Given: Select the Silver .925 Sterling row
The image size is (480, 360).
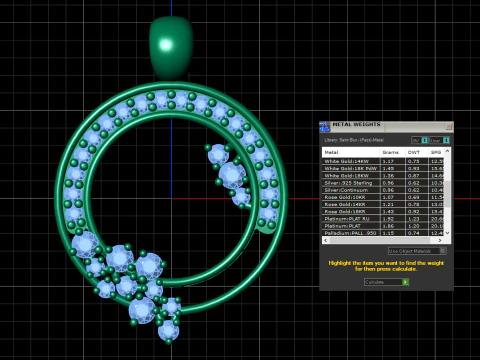Looking at the screenshot, I should [383, 183].
